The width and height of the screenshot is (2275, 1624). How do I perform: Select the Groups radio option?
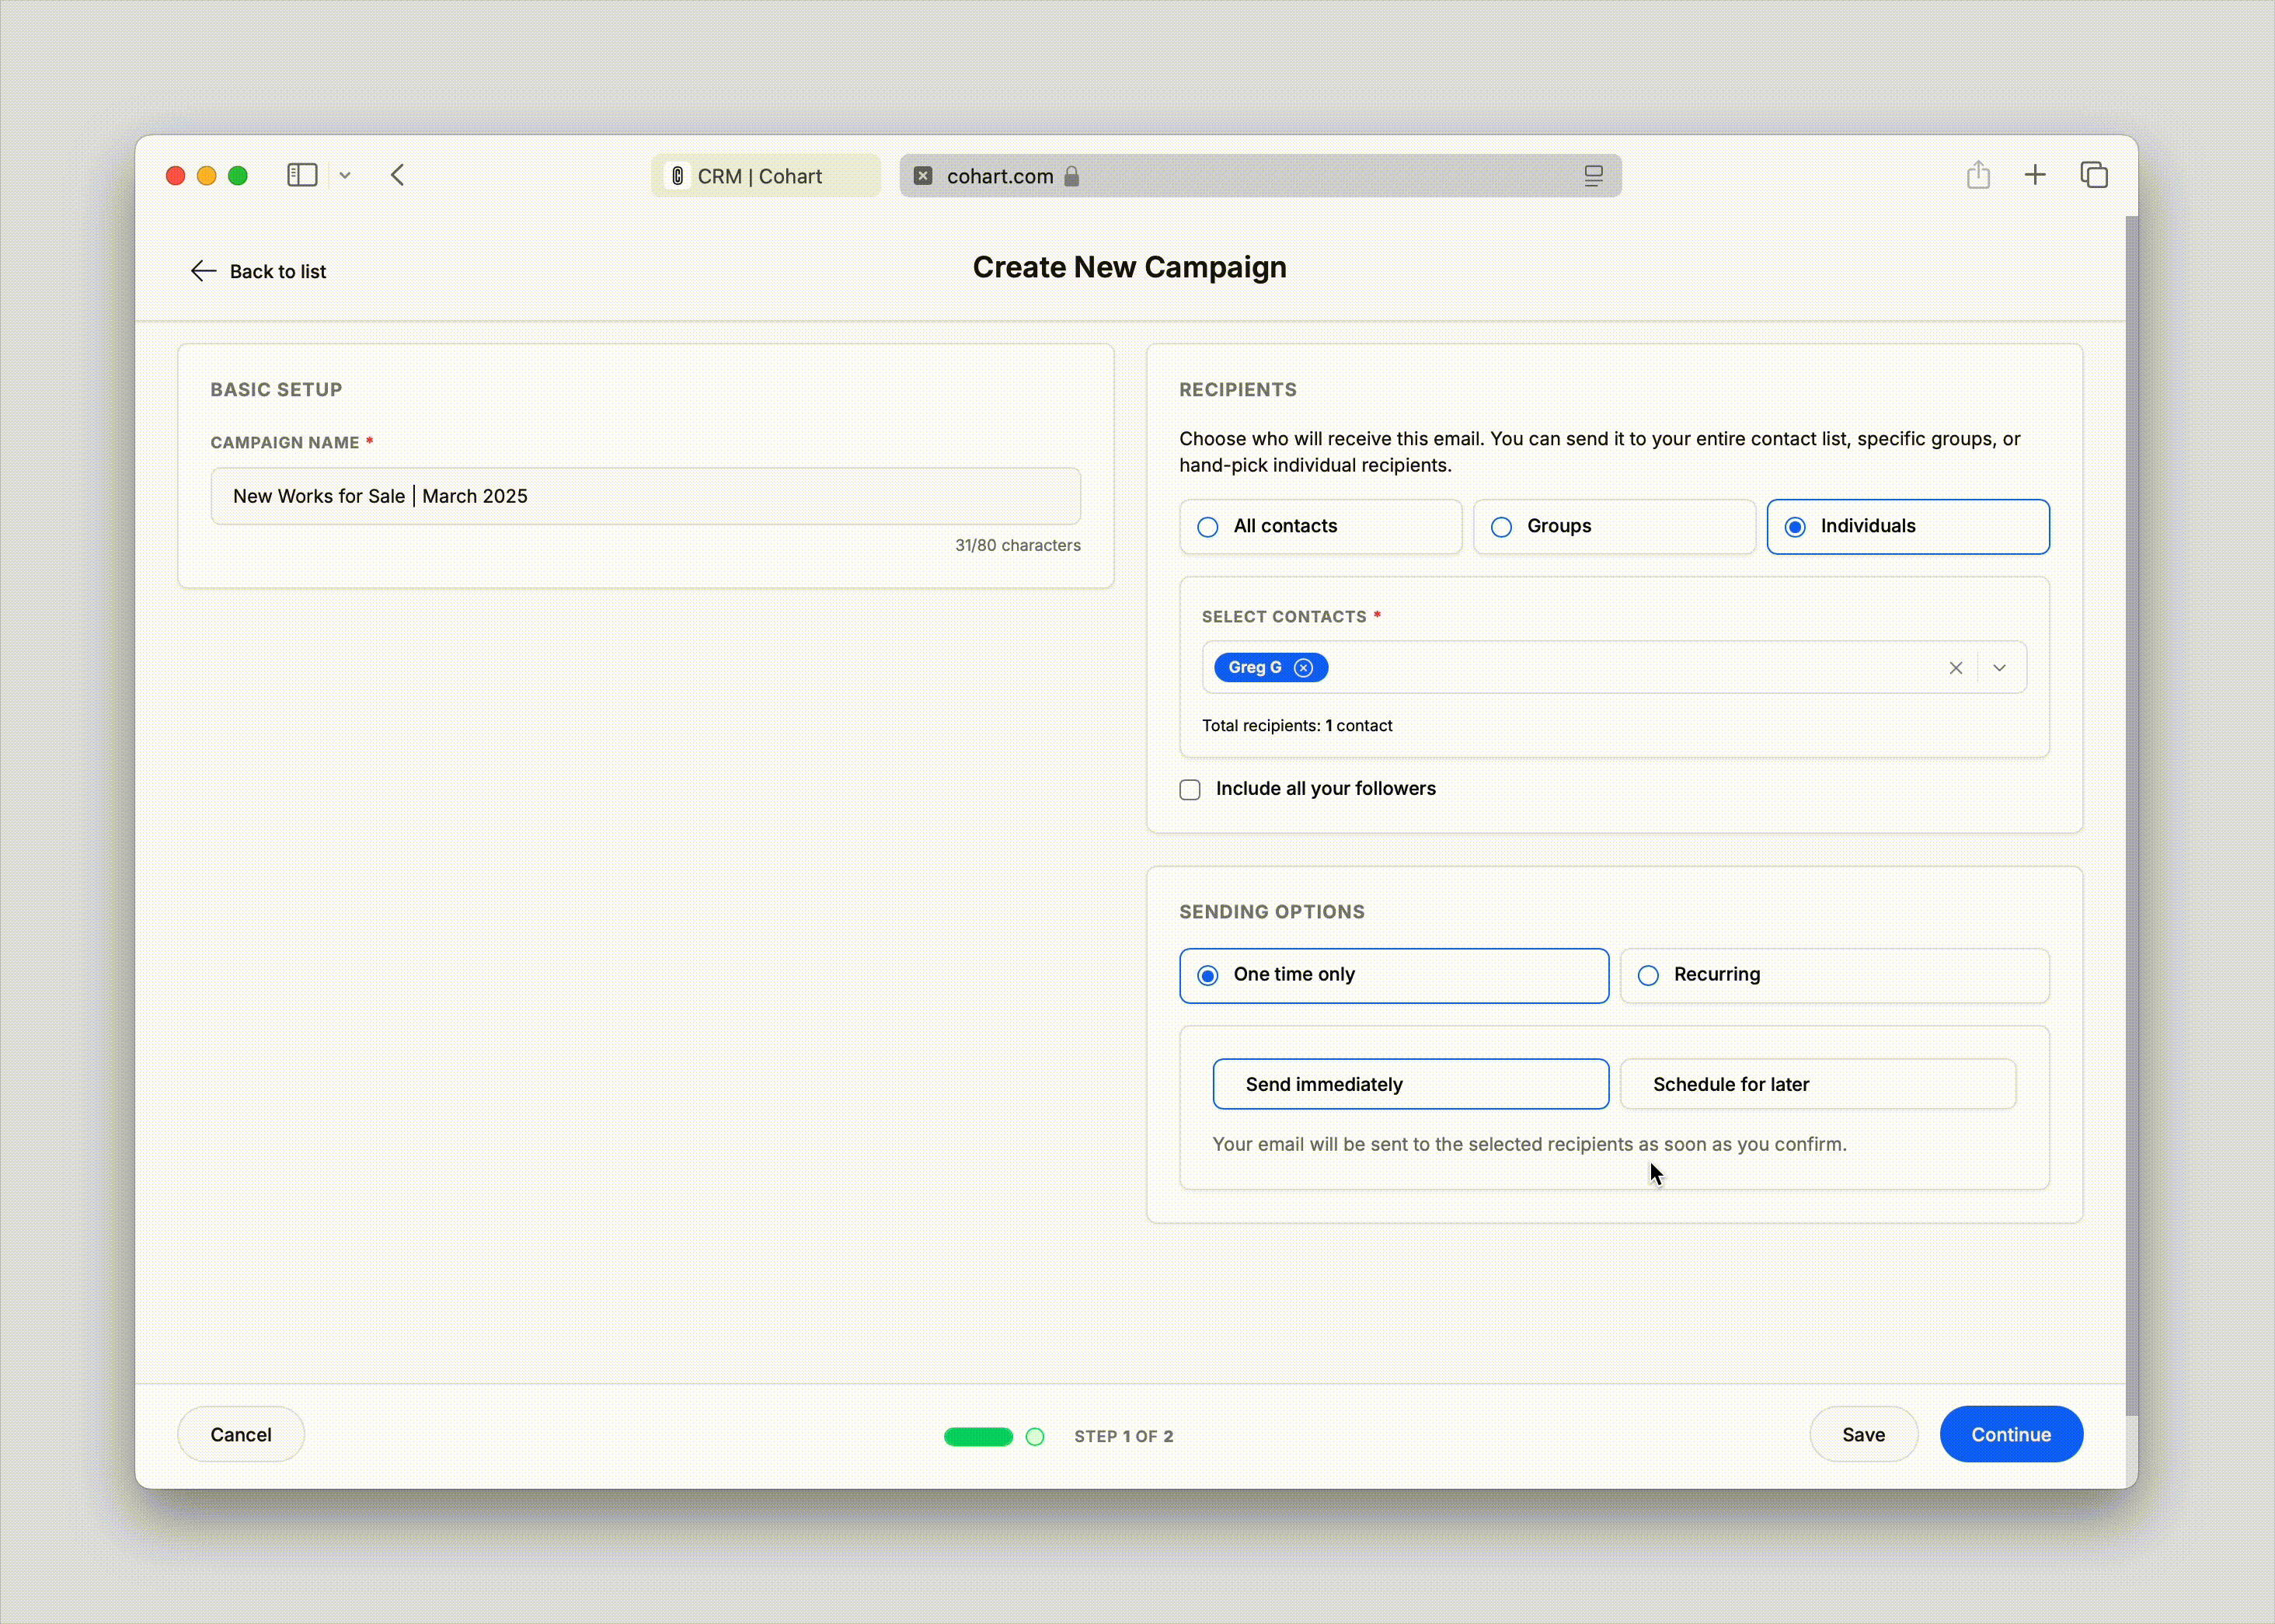[x=1614, y=527]
